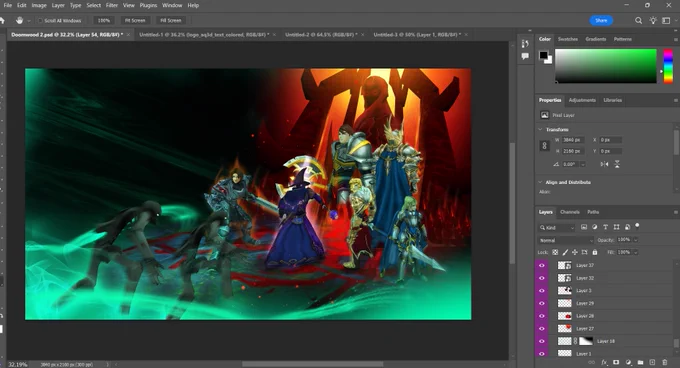Click Create new adjustment layer icon
Screen dimensions: 680x368
(628, 362)
